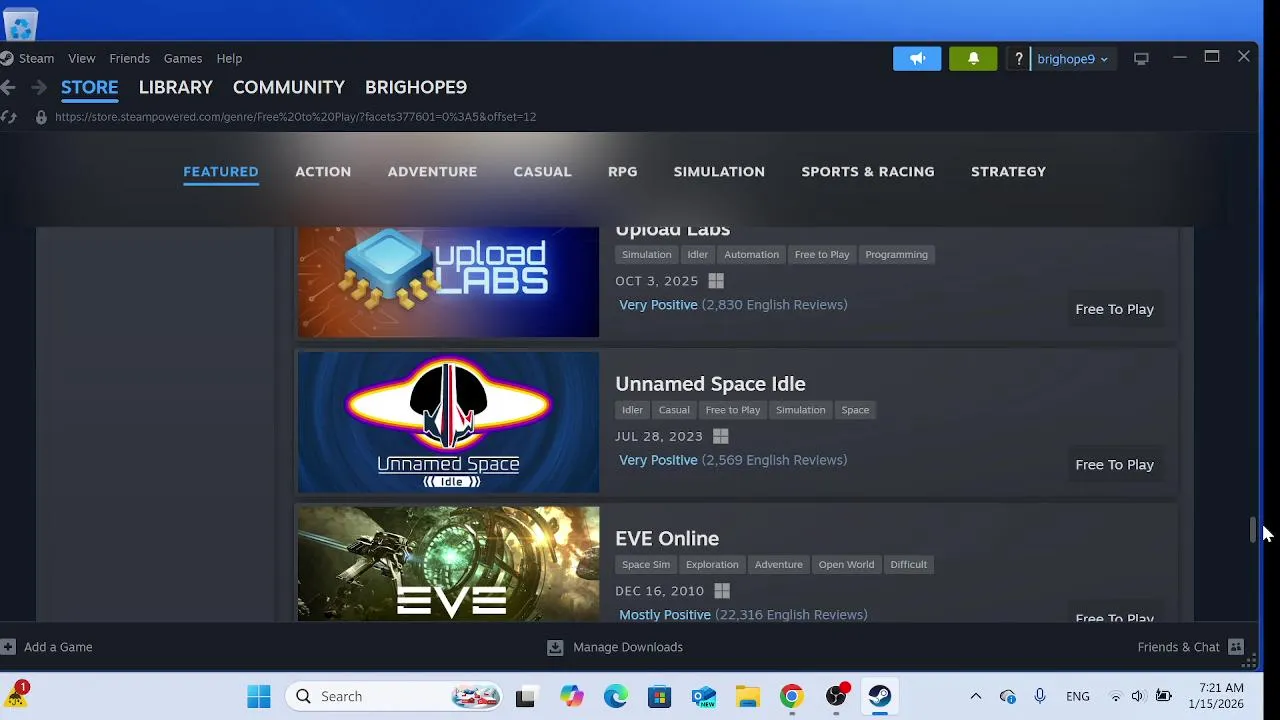Open File Explorer from taskbar

(x=747, y=696)
